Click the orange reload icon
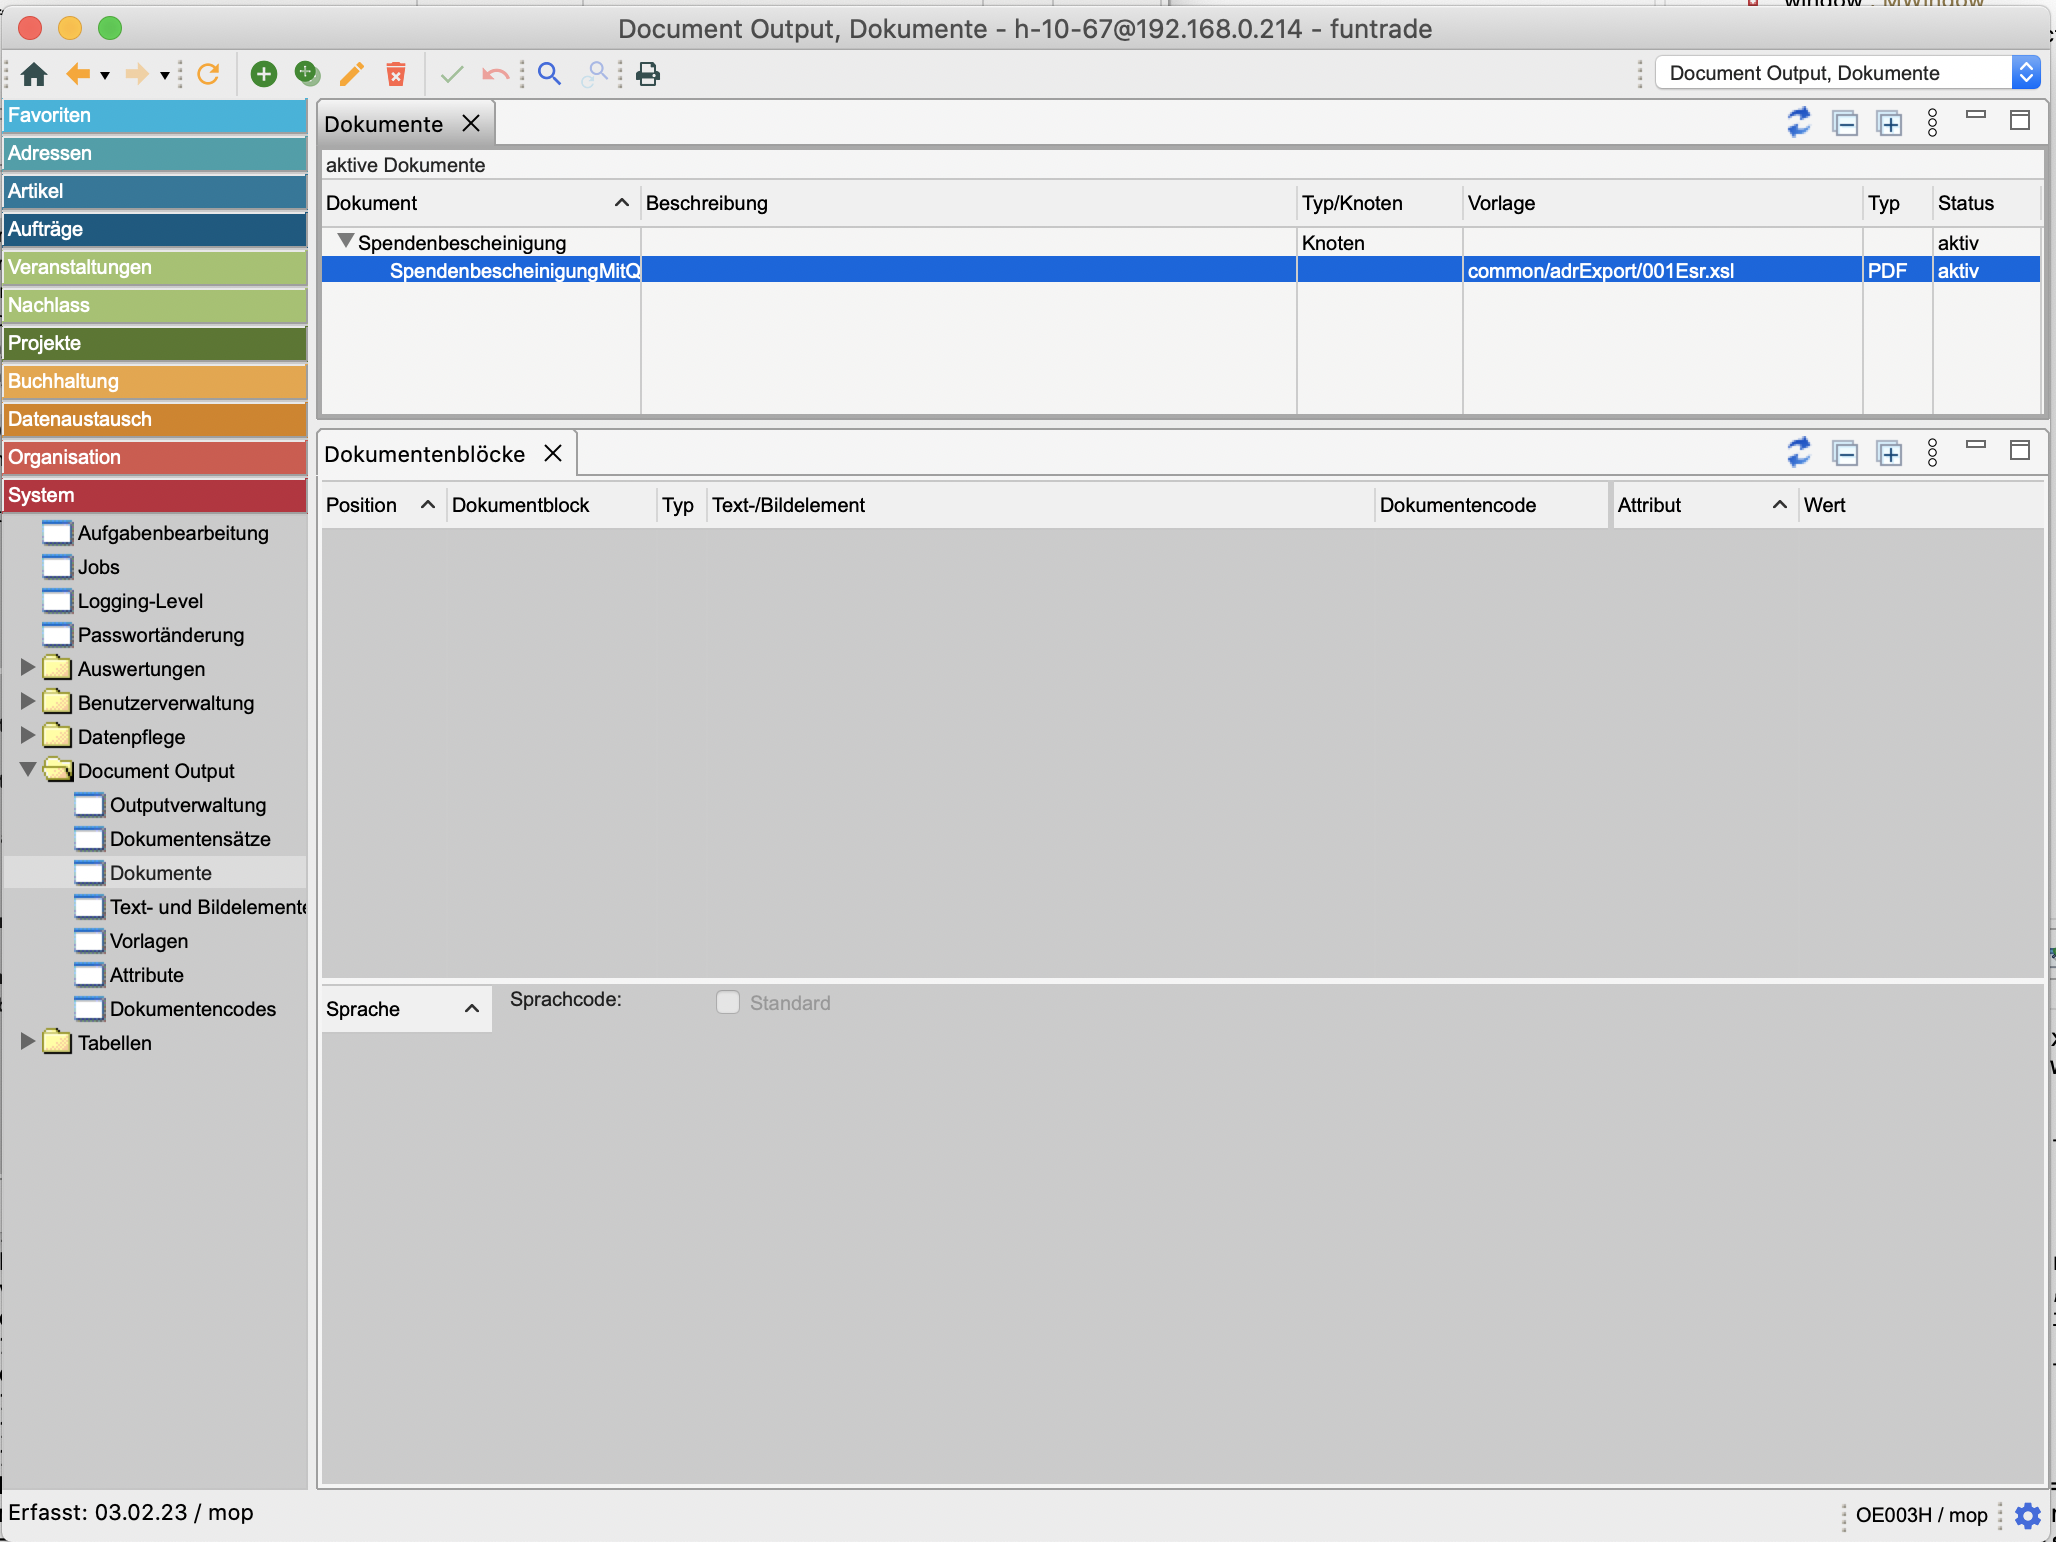Viewport: 2056px width, 1542px height. (x=208, y=74)
